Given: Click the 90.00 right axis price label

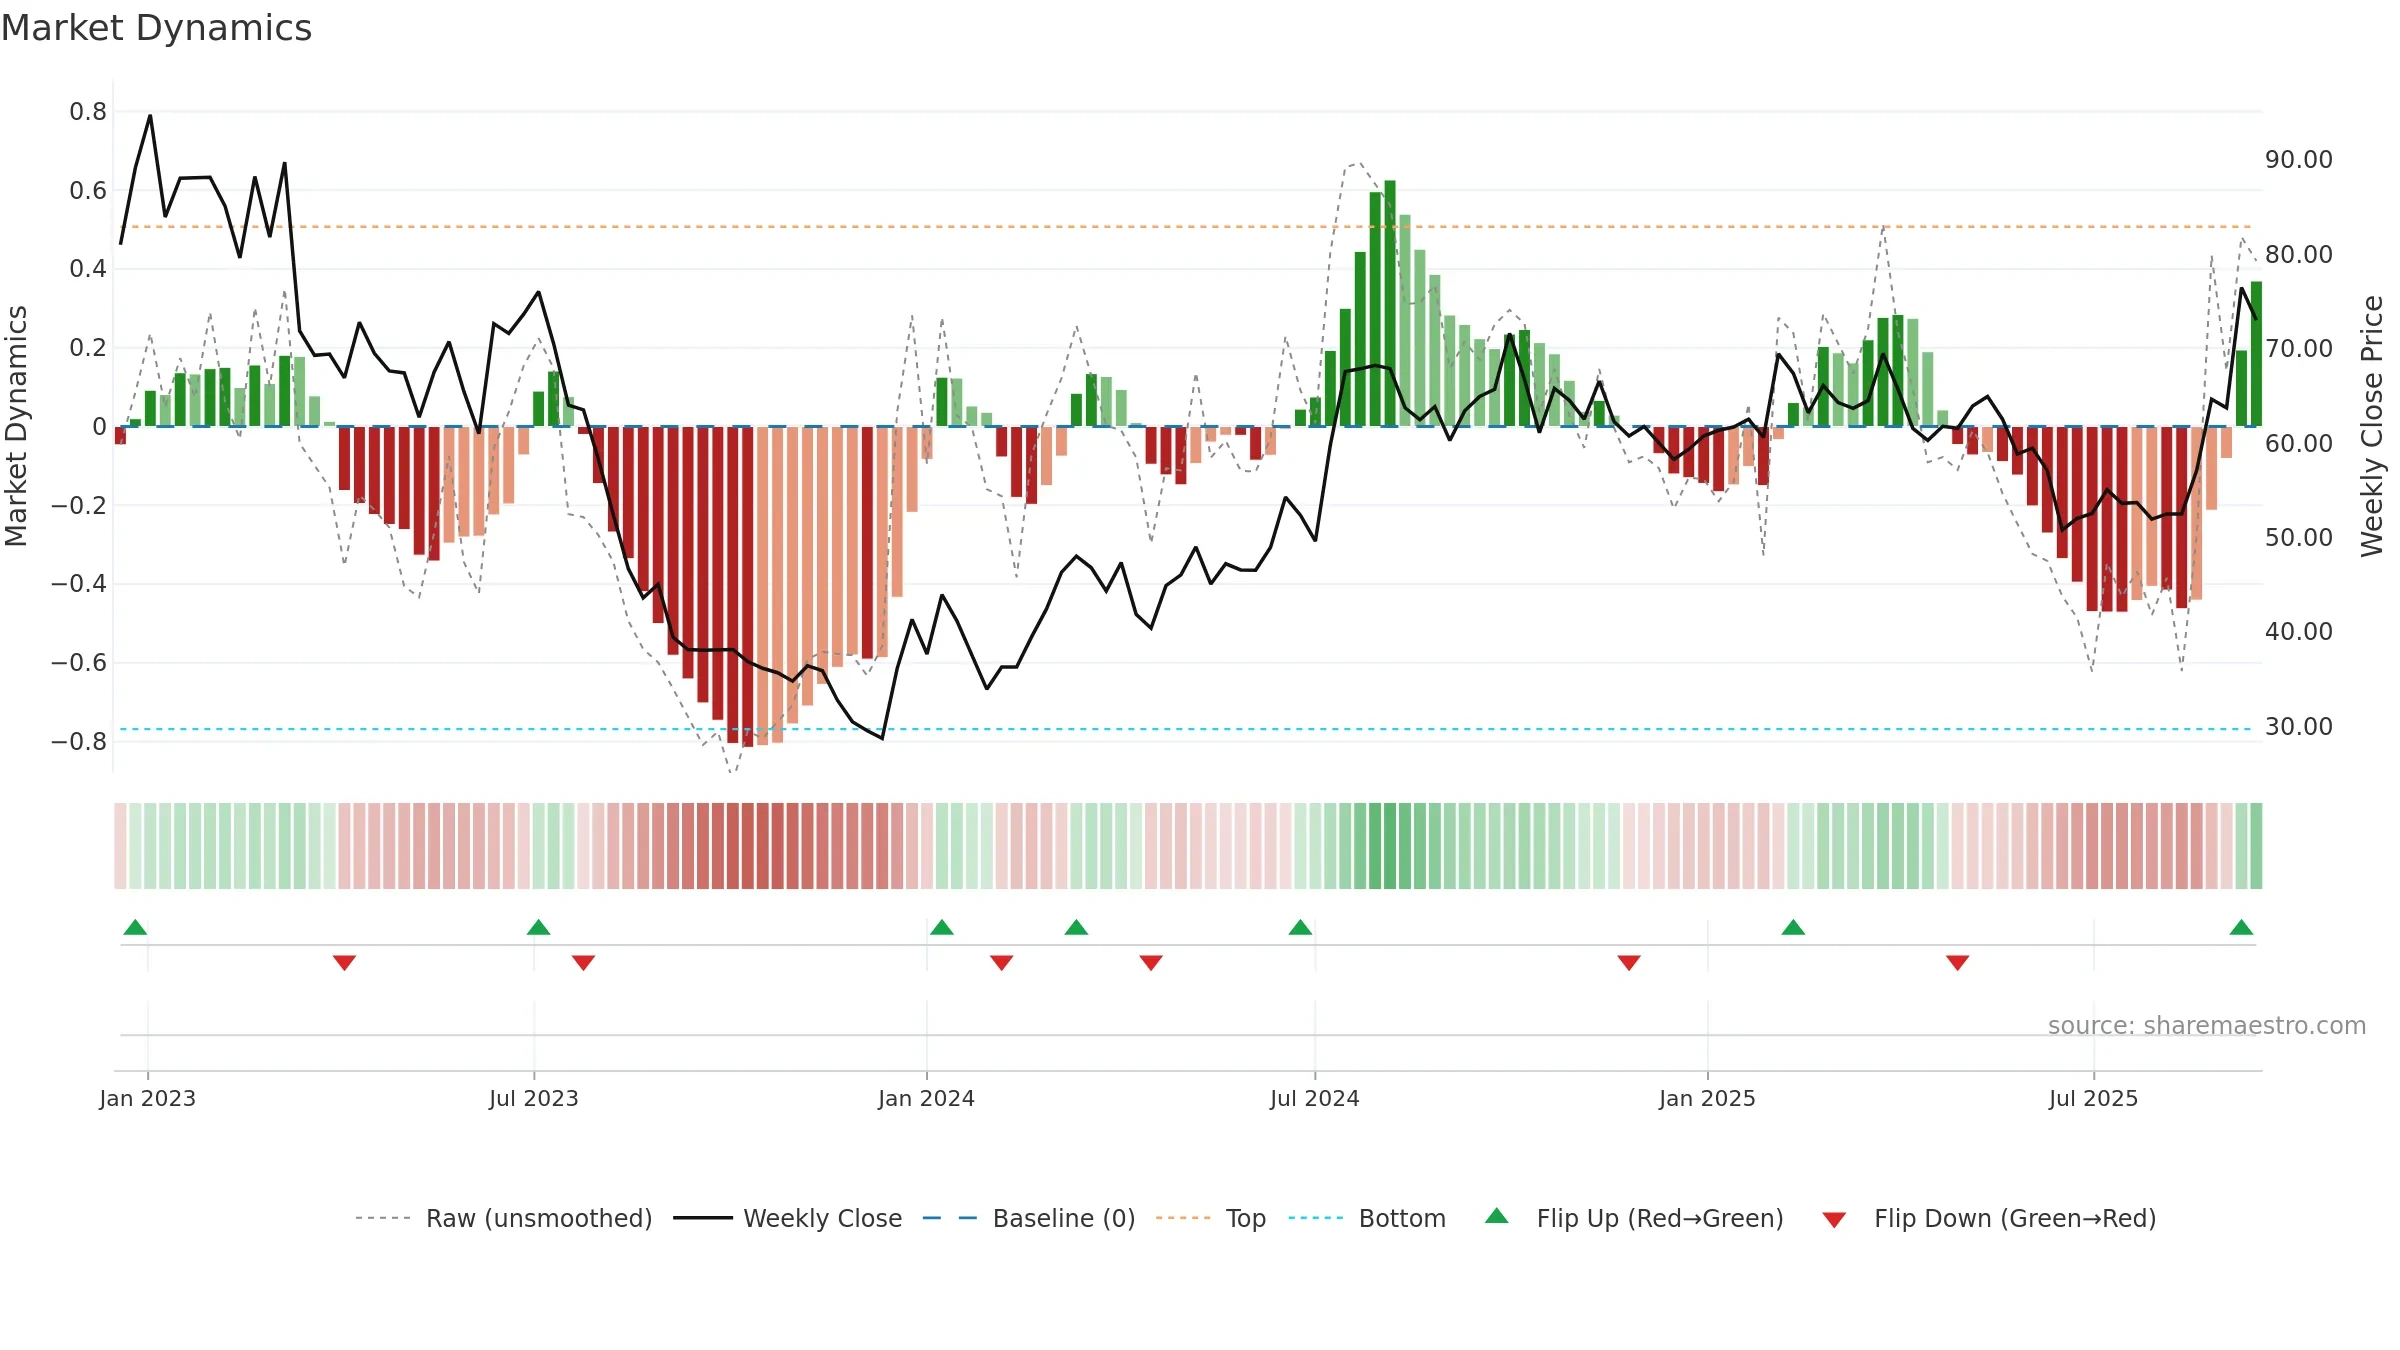Looking at the screenshot, I should [x=2299, y=159].
